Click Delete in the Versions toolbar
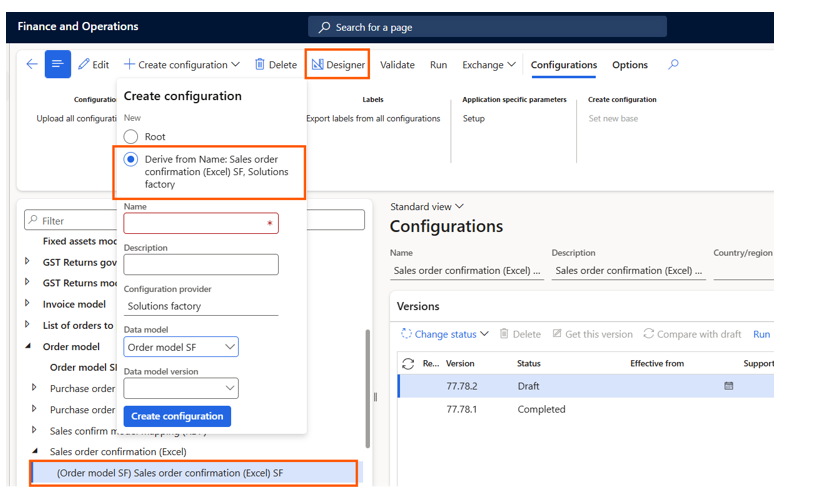 point(520,334)
